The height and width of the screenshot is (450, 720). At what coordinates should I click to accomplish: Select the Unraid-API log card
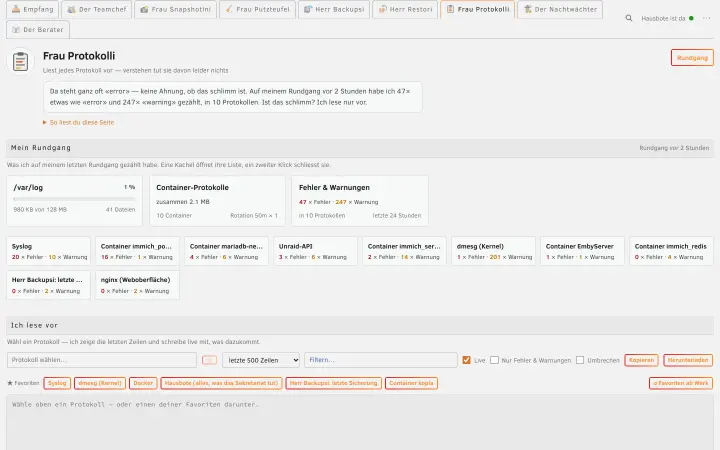click(x=315, y=251)
